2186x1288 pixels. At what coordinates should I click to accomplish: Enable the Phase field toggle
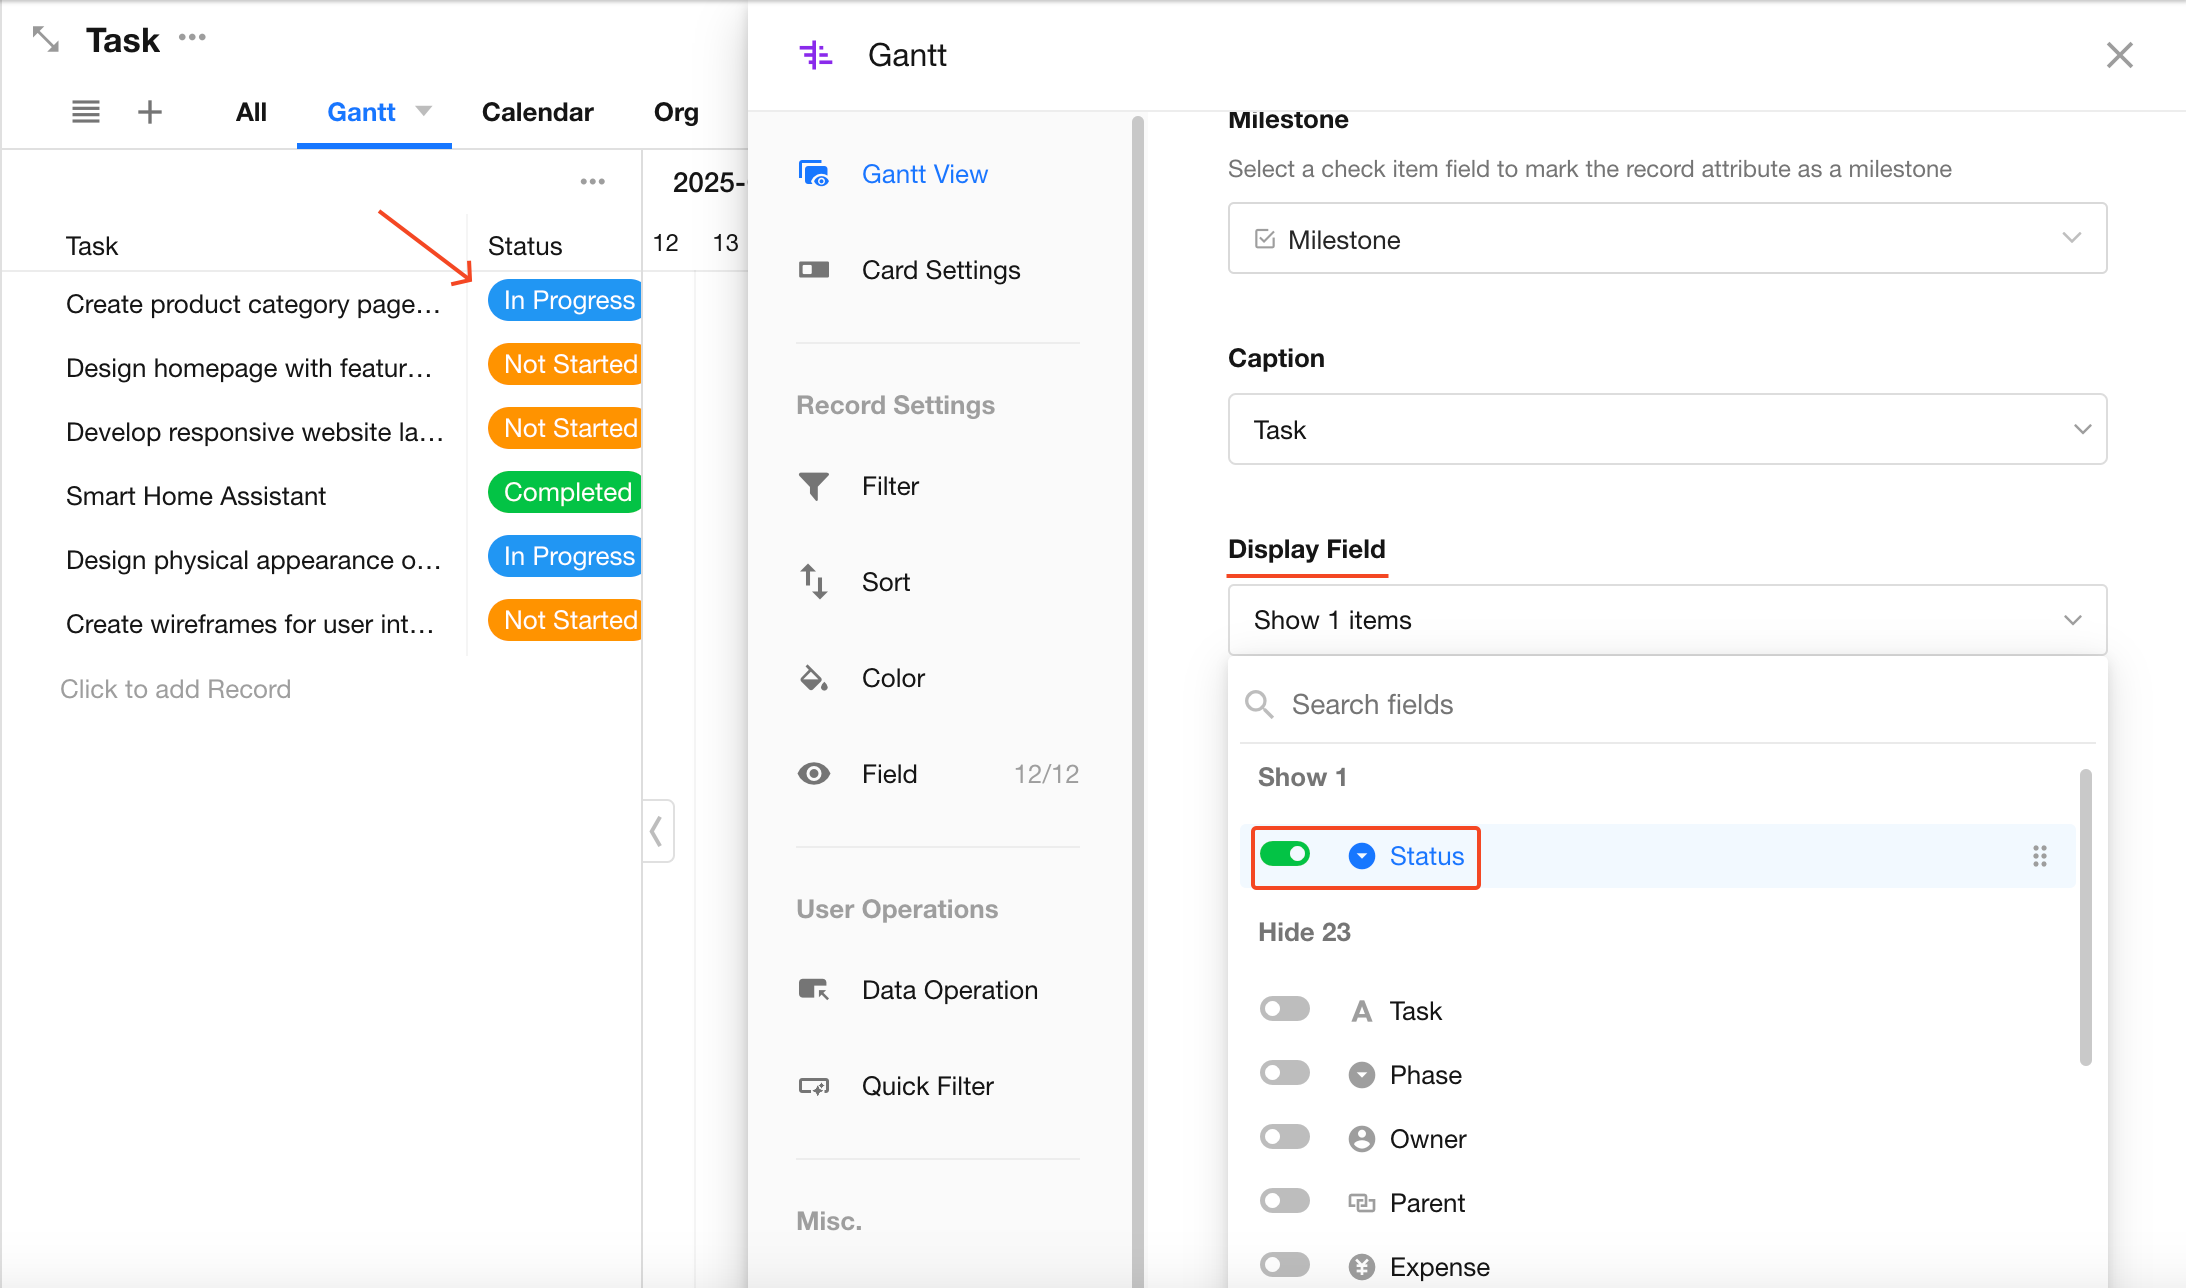1285,1074
